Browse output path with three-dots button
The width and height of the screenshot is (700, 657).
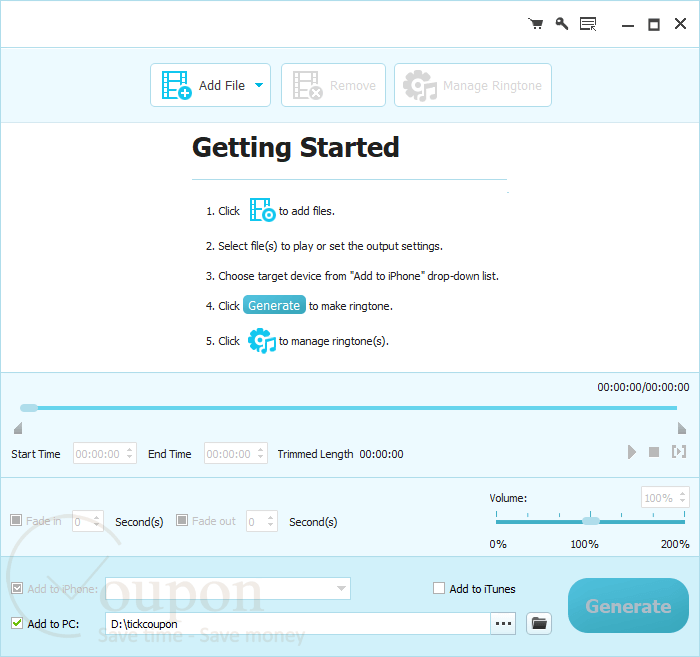[503, 624]
